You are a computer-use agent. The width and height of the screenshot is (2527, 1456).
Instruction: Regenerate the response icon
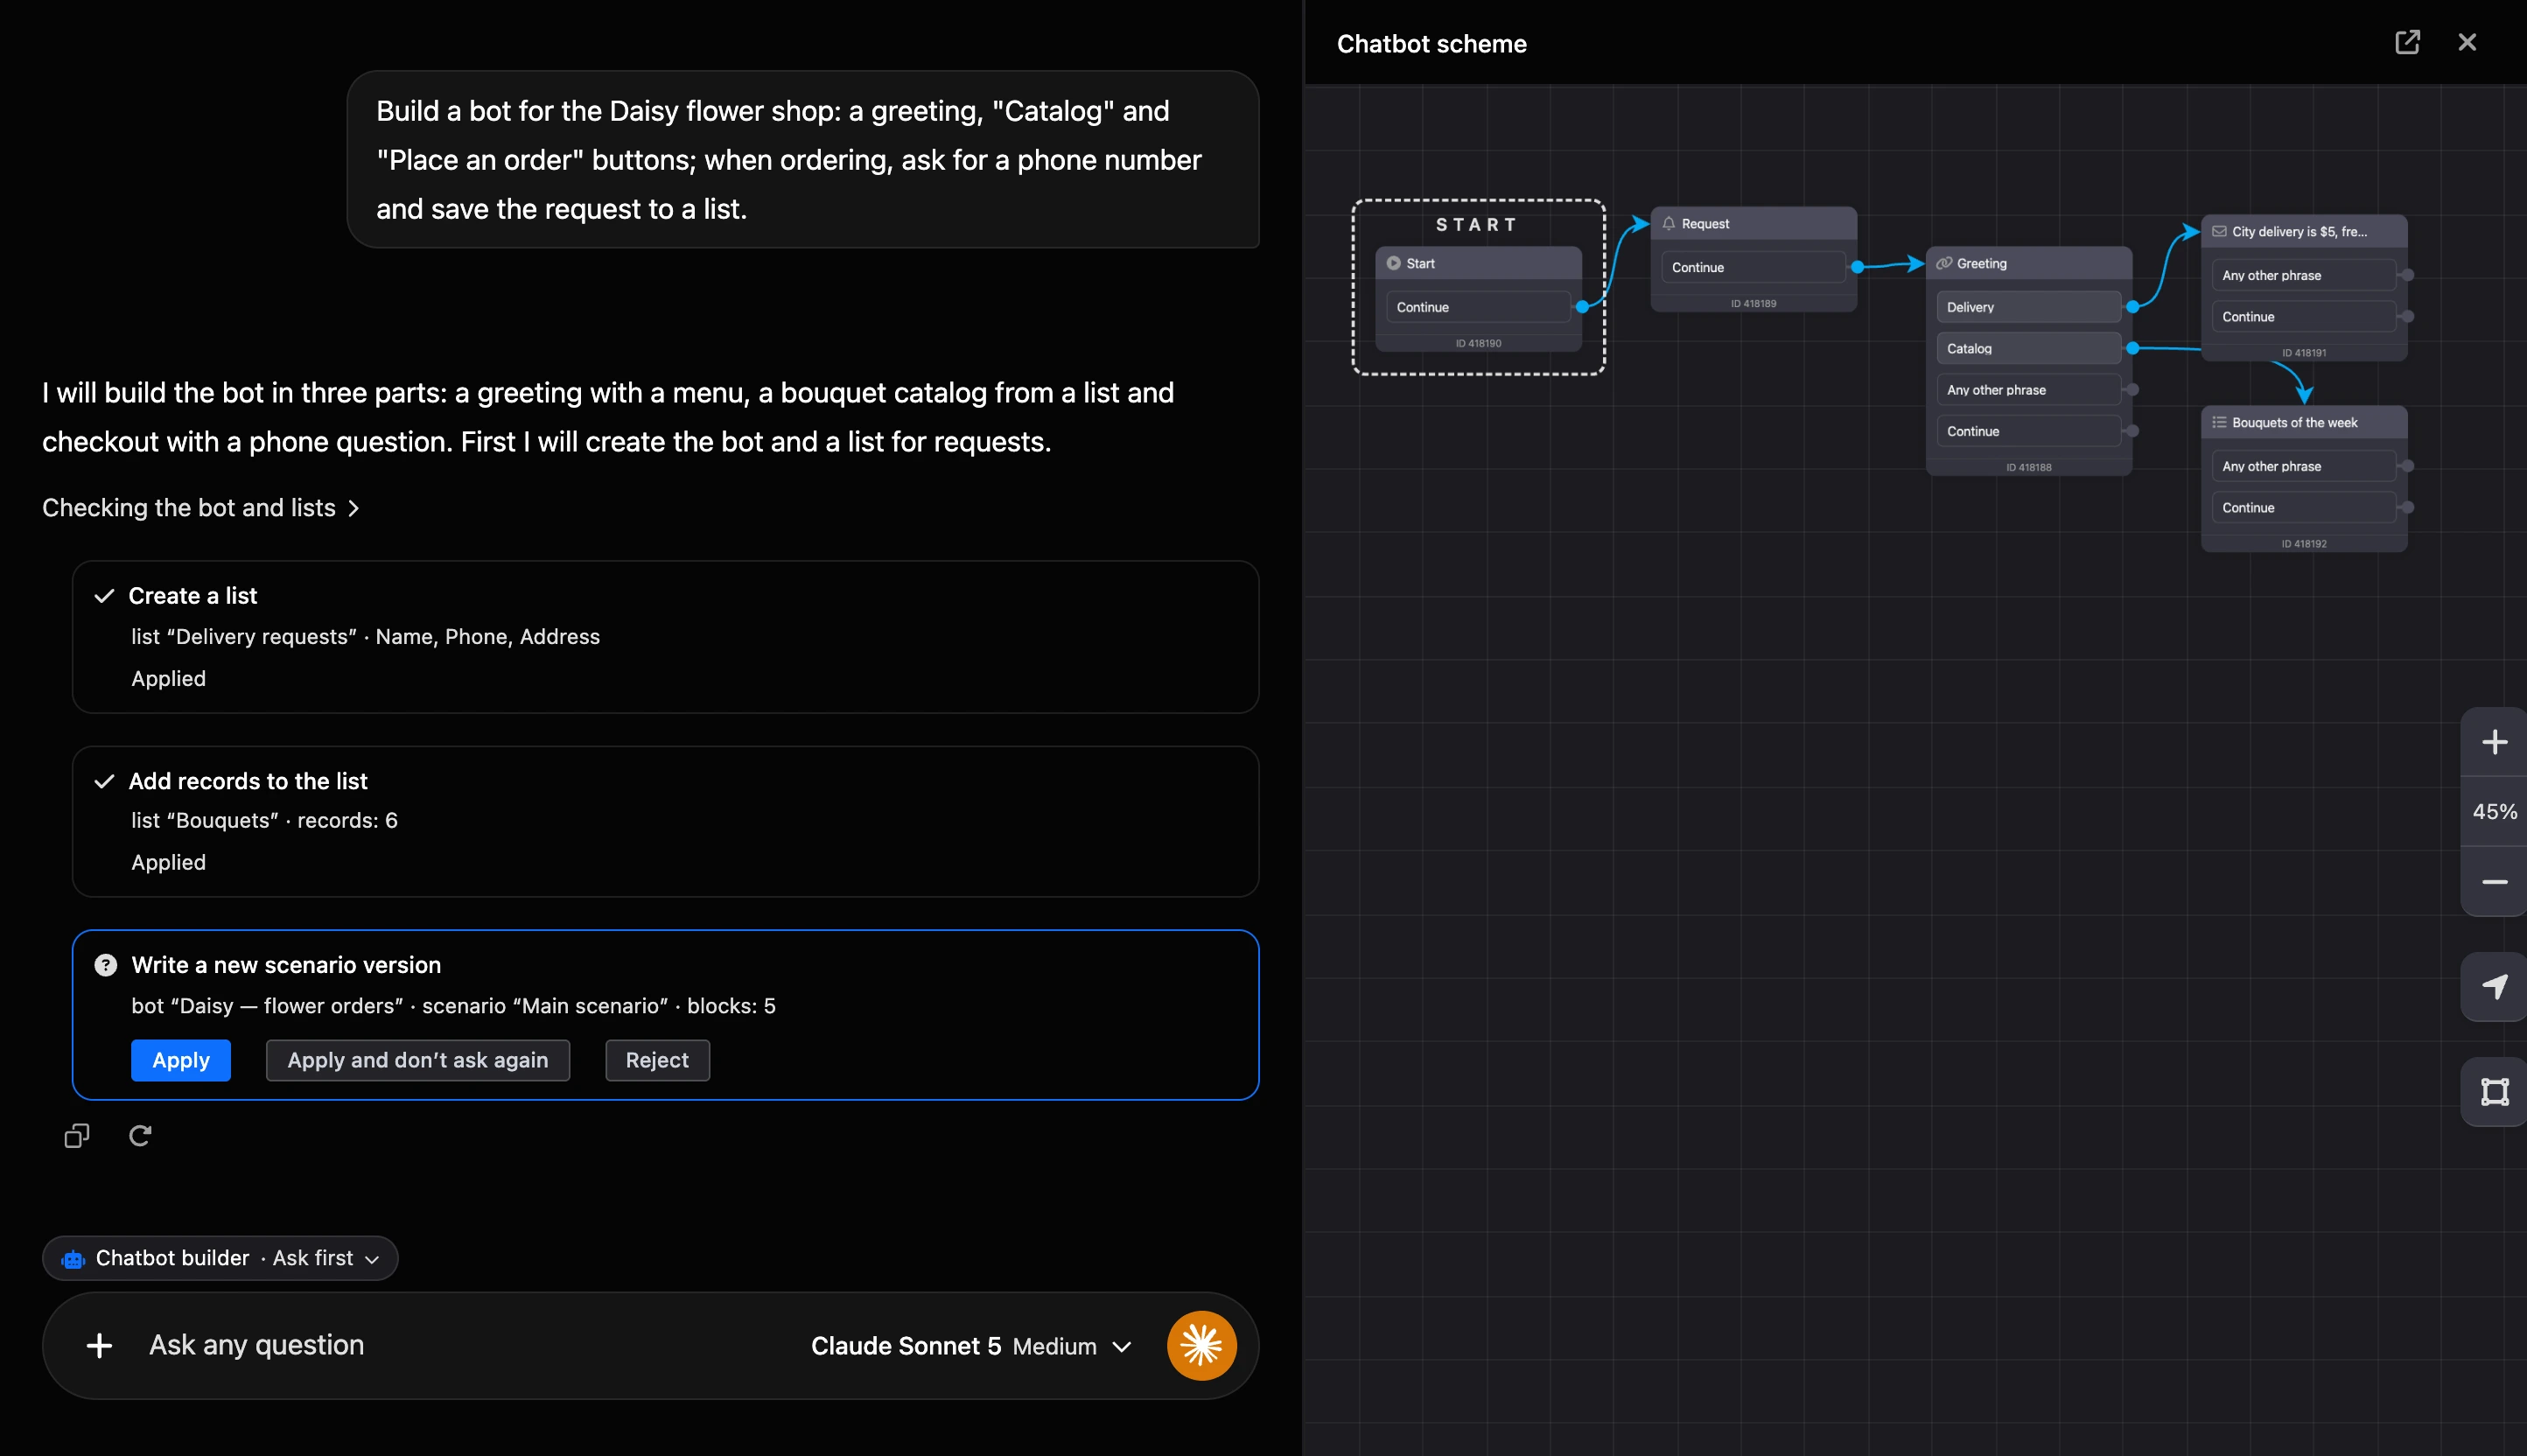(140, 1136)
